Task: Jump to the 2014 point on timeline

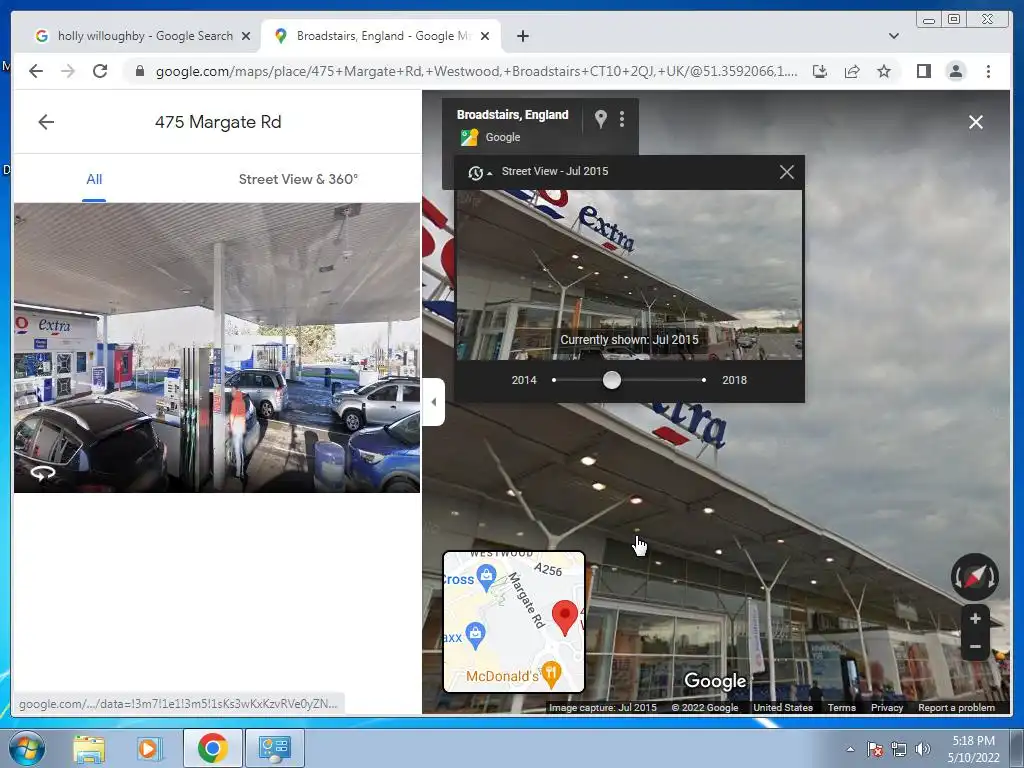Action: coord(554,380)
